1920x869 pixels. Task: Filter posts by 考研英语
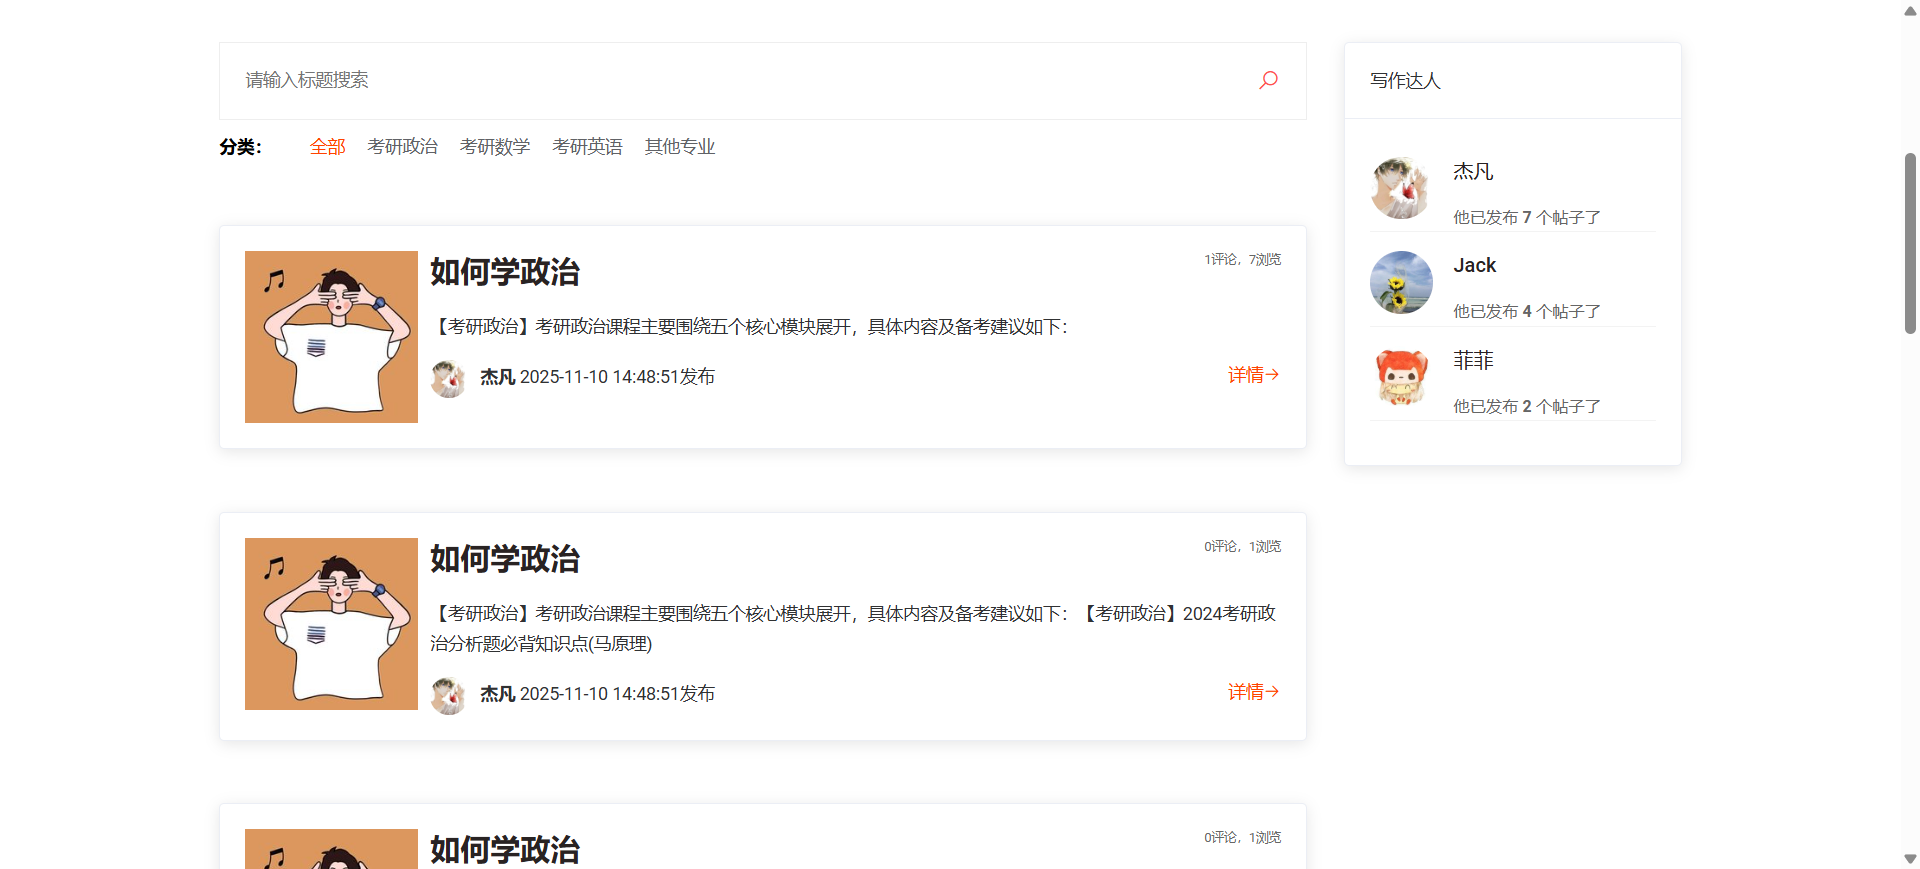coord(587,147)
